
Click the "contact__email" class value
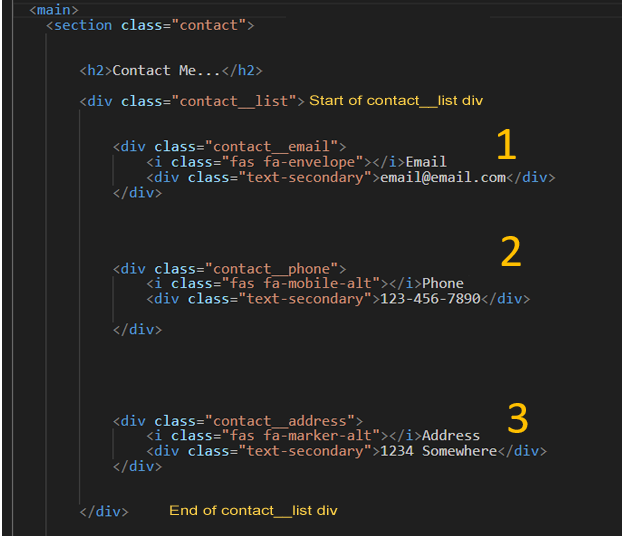[x=274, y=146]
